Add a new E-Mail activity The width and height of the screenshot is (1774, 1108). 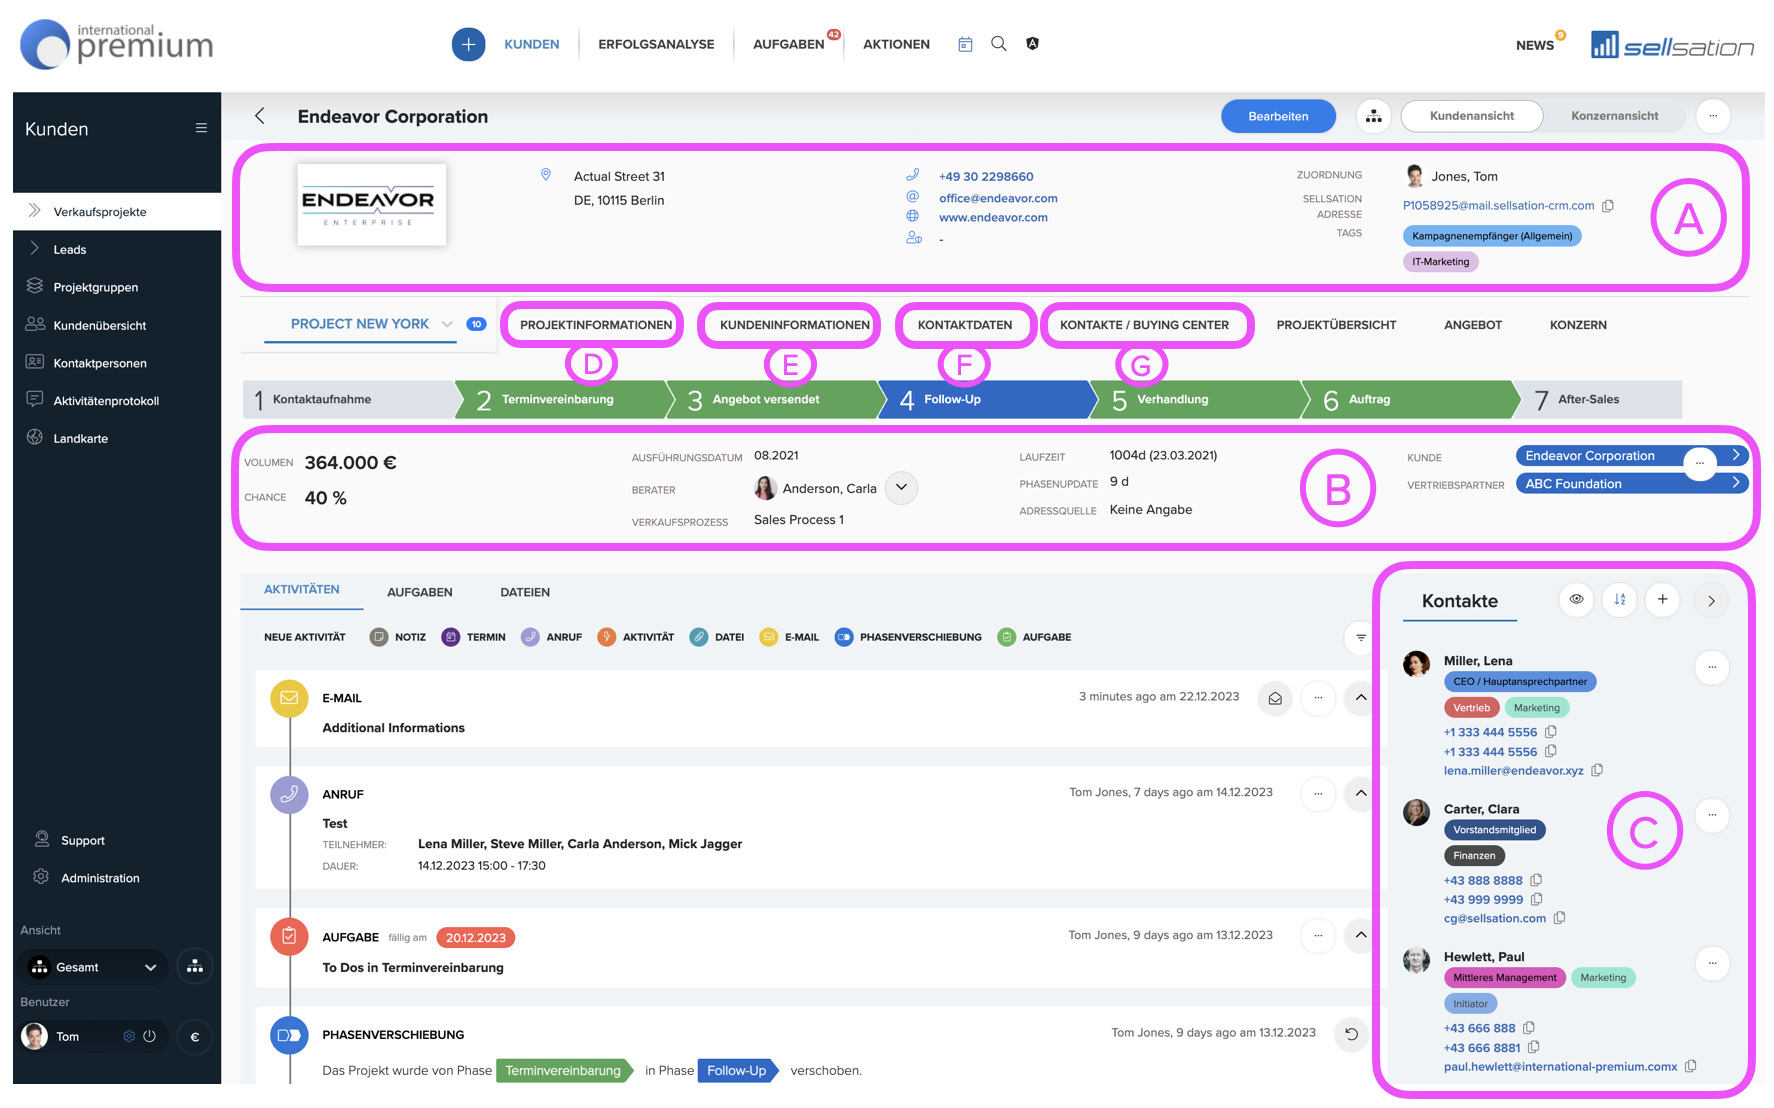[789, 637]
